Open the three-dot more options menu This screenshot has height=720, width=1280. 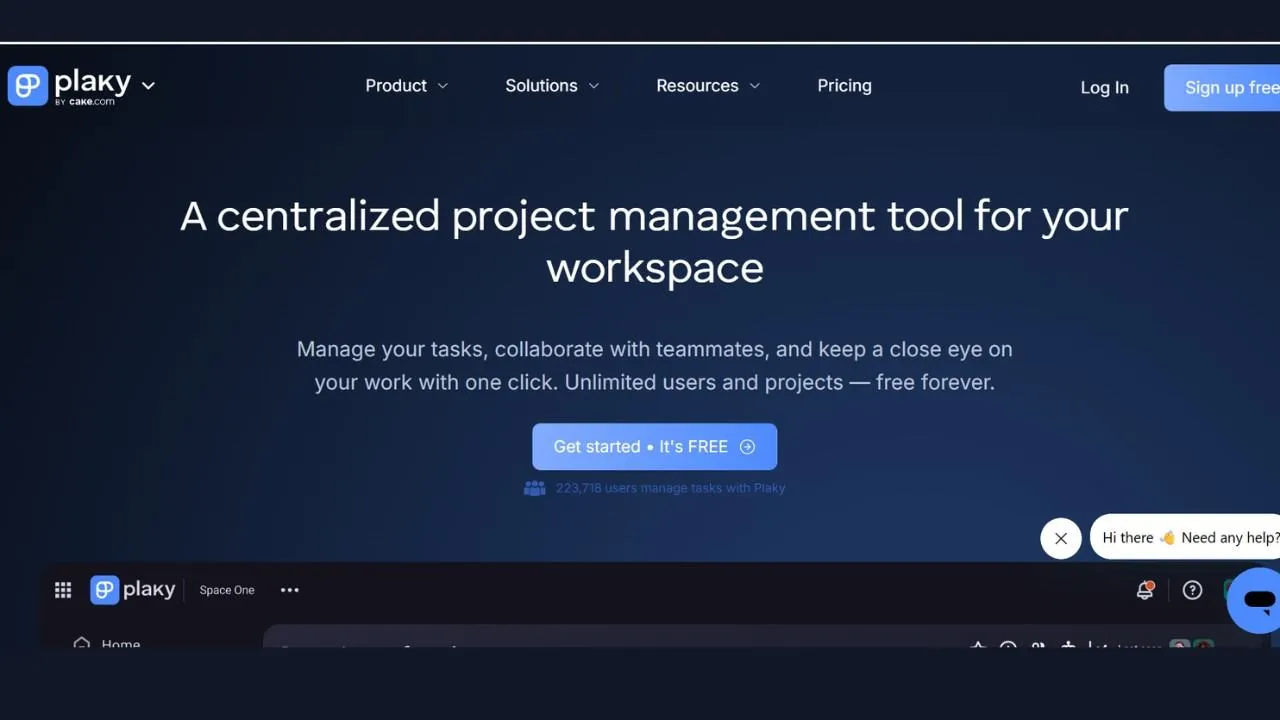290,590
